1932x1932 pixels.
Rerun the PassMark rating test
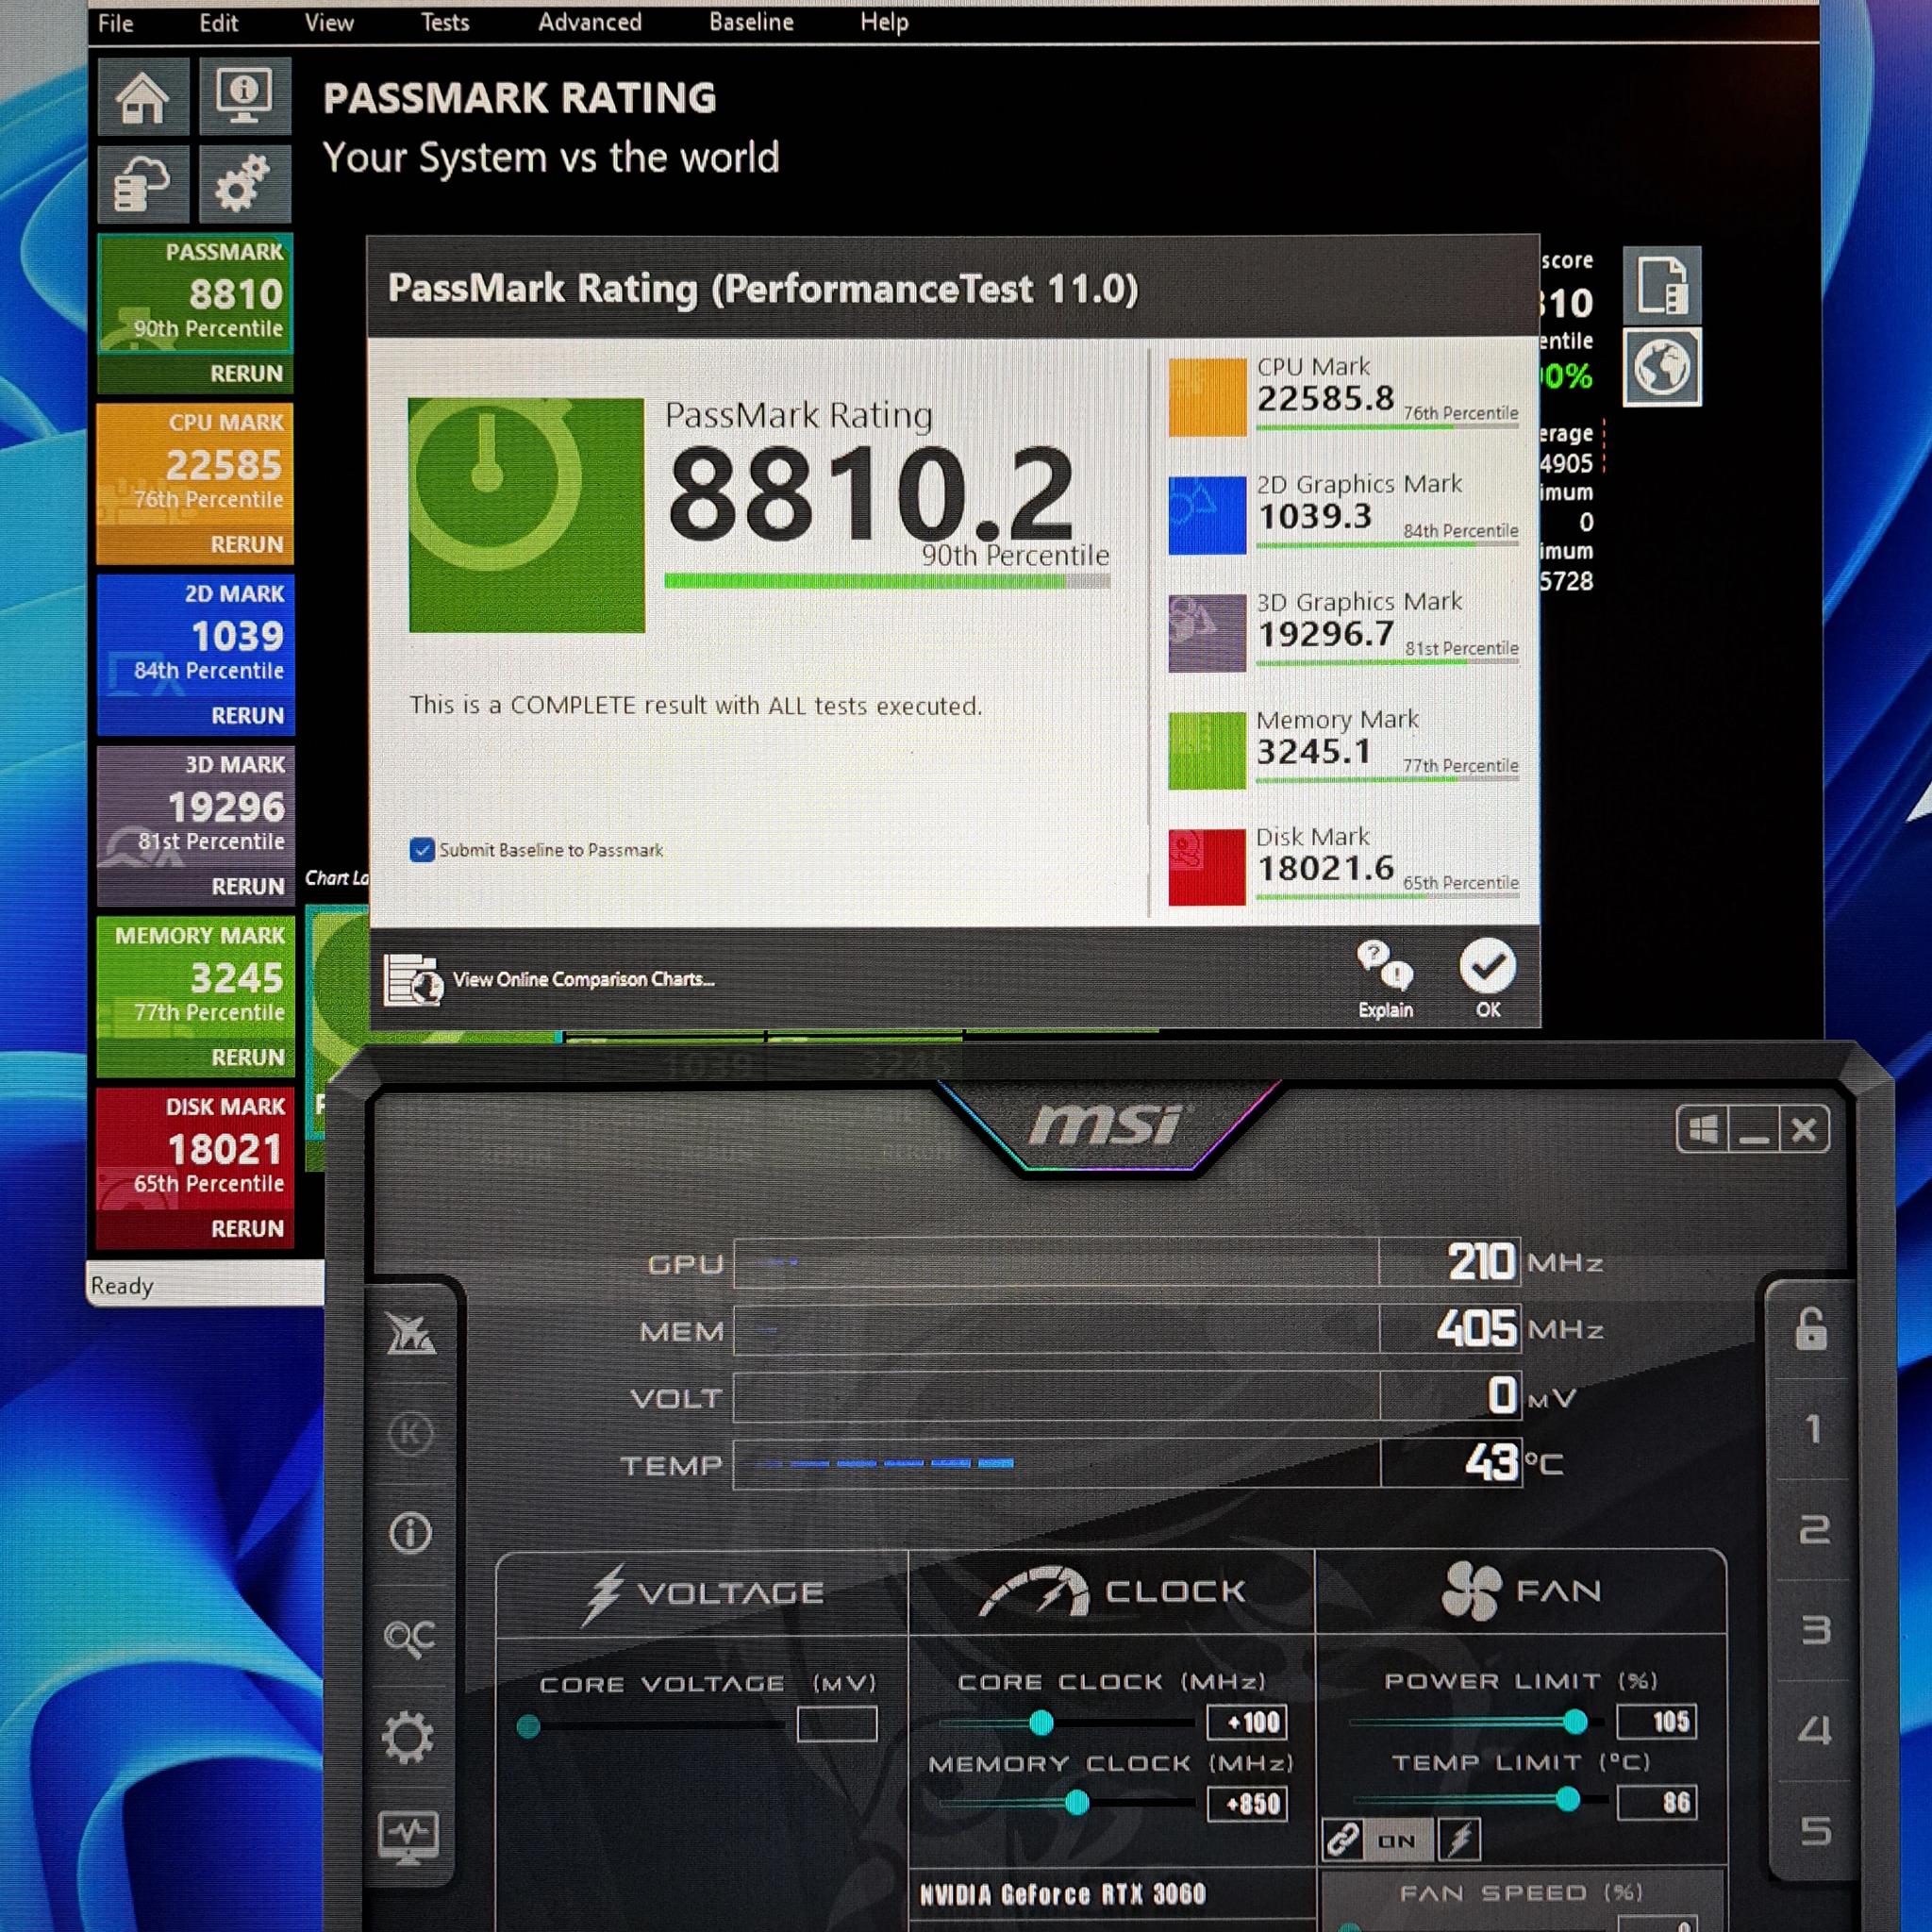246,374
